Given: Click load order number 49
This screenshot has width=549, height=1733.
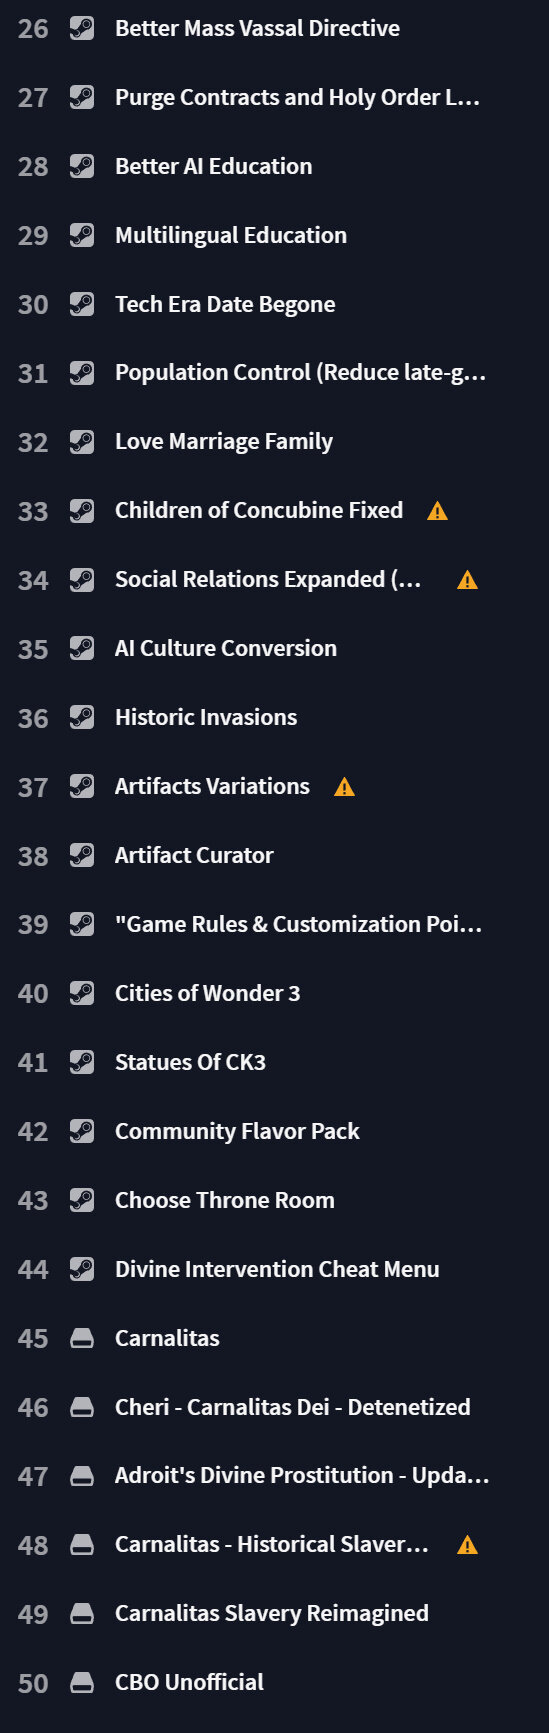Looking at the screenshot, I should (x=33, y=1614).
